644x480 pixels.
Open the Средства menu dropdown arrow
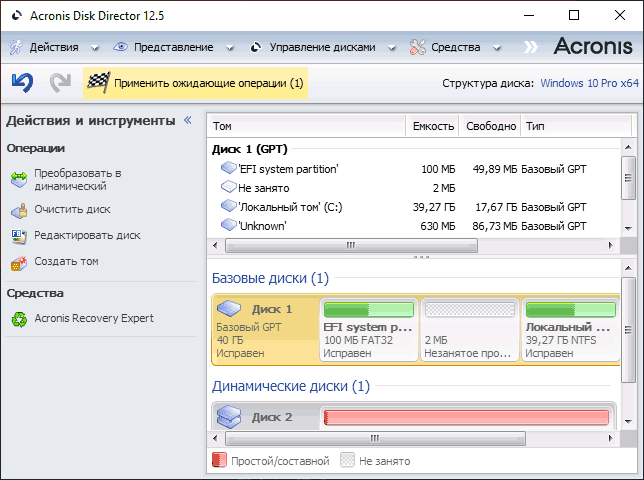tap(497, 48)
